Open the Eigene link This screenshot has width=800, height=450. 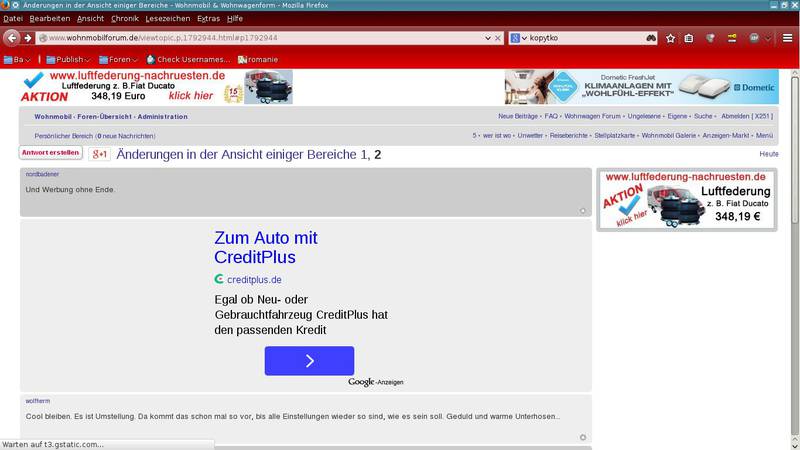(x=677, y=116)
